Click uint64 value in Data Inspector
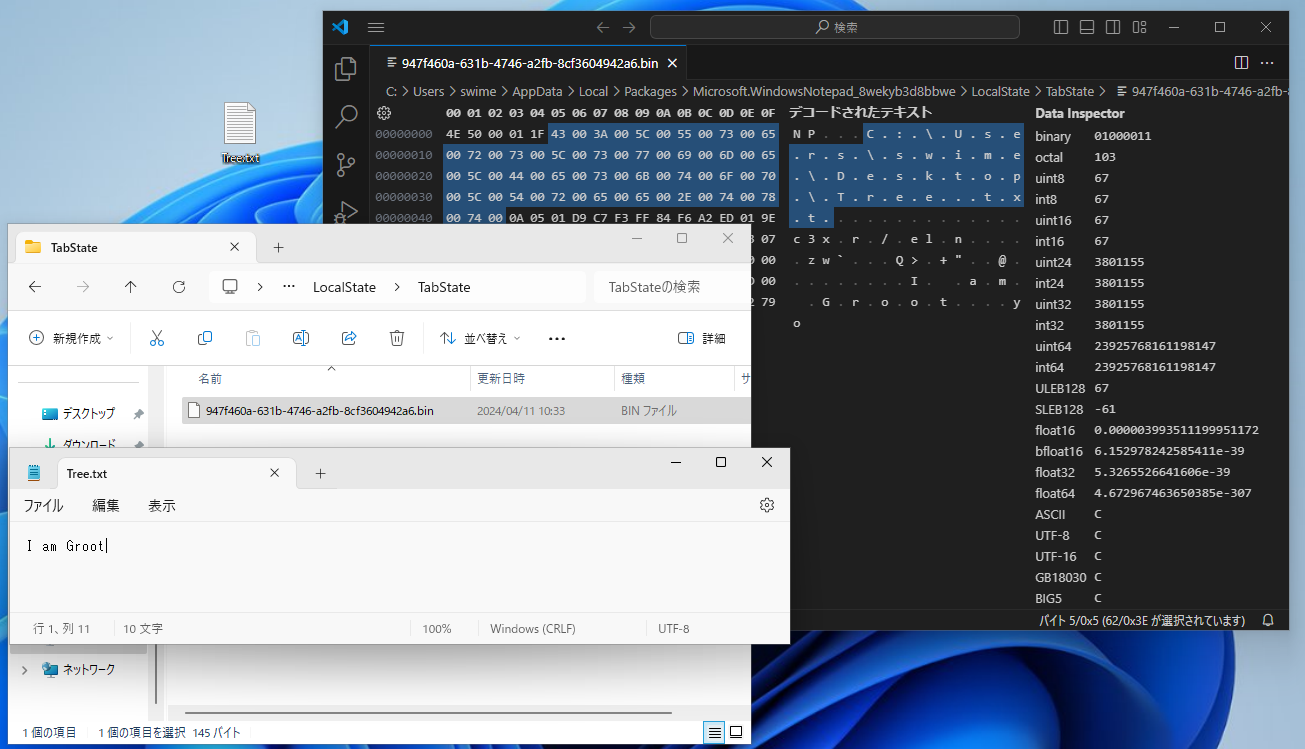1305x749 pixels. pos(1155,346)
